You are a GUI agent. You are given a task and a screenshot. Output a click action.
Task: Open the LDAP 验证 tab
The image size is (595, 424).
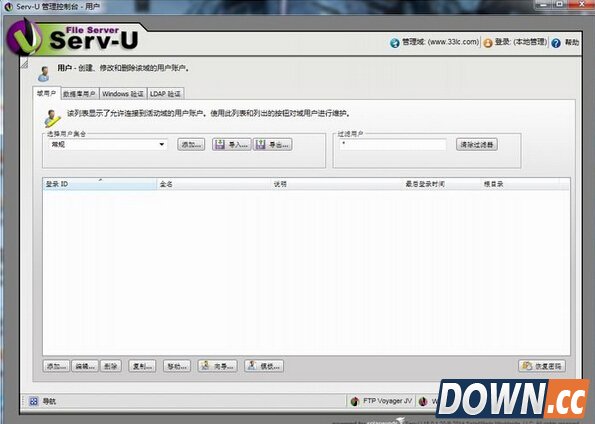[x=165, y=94]
